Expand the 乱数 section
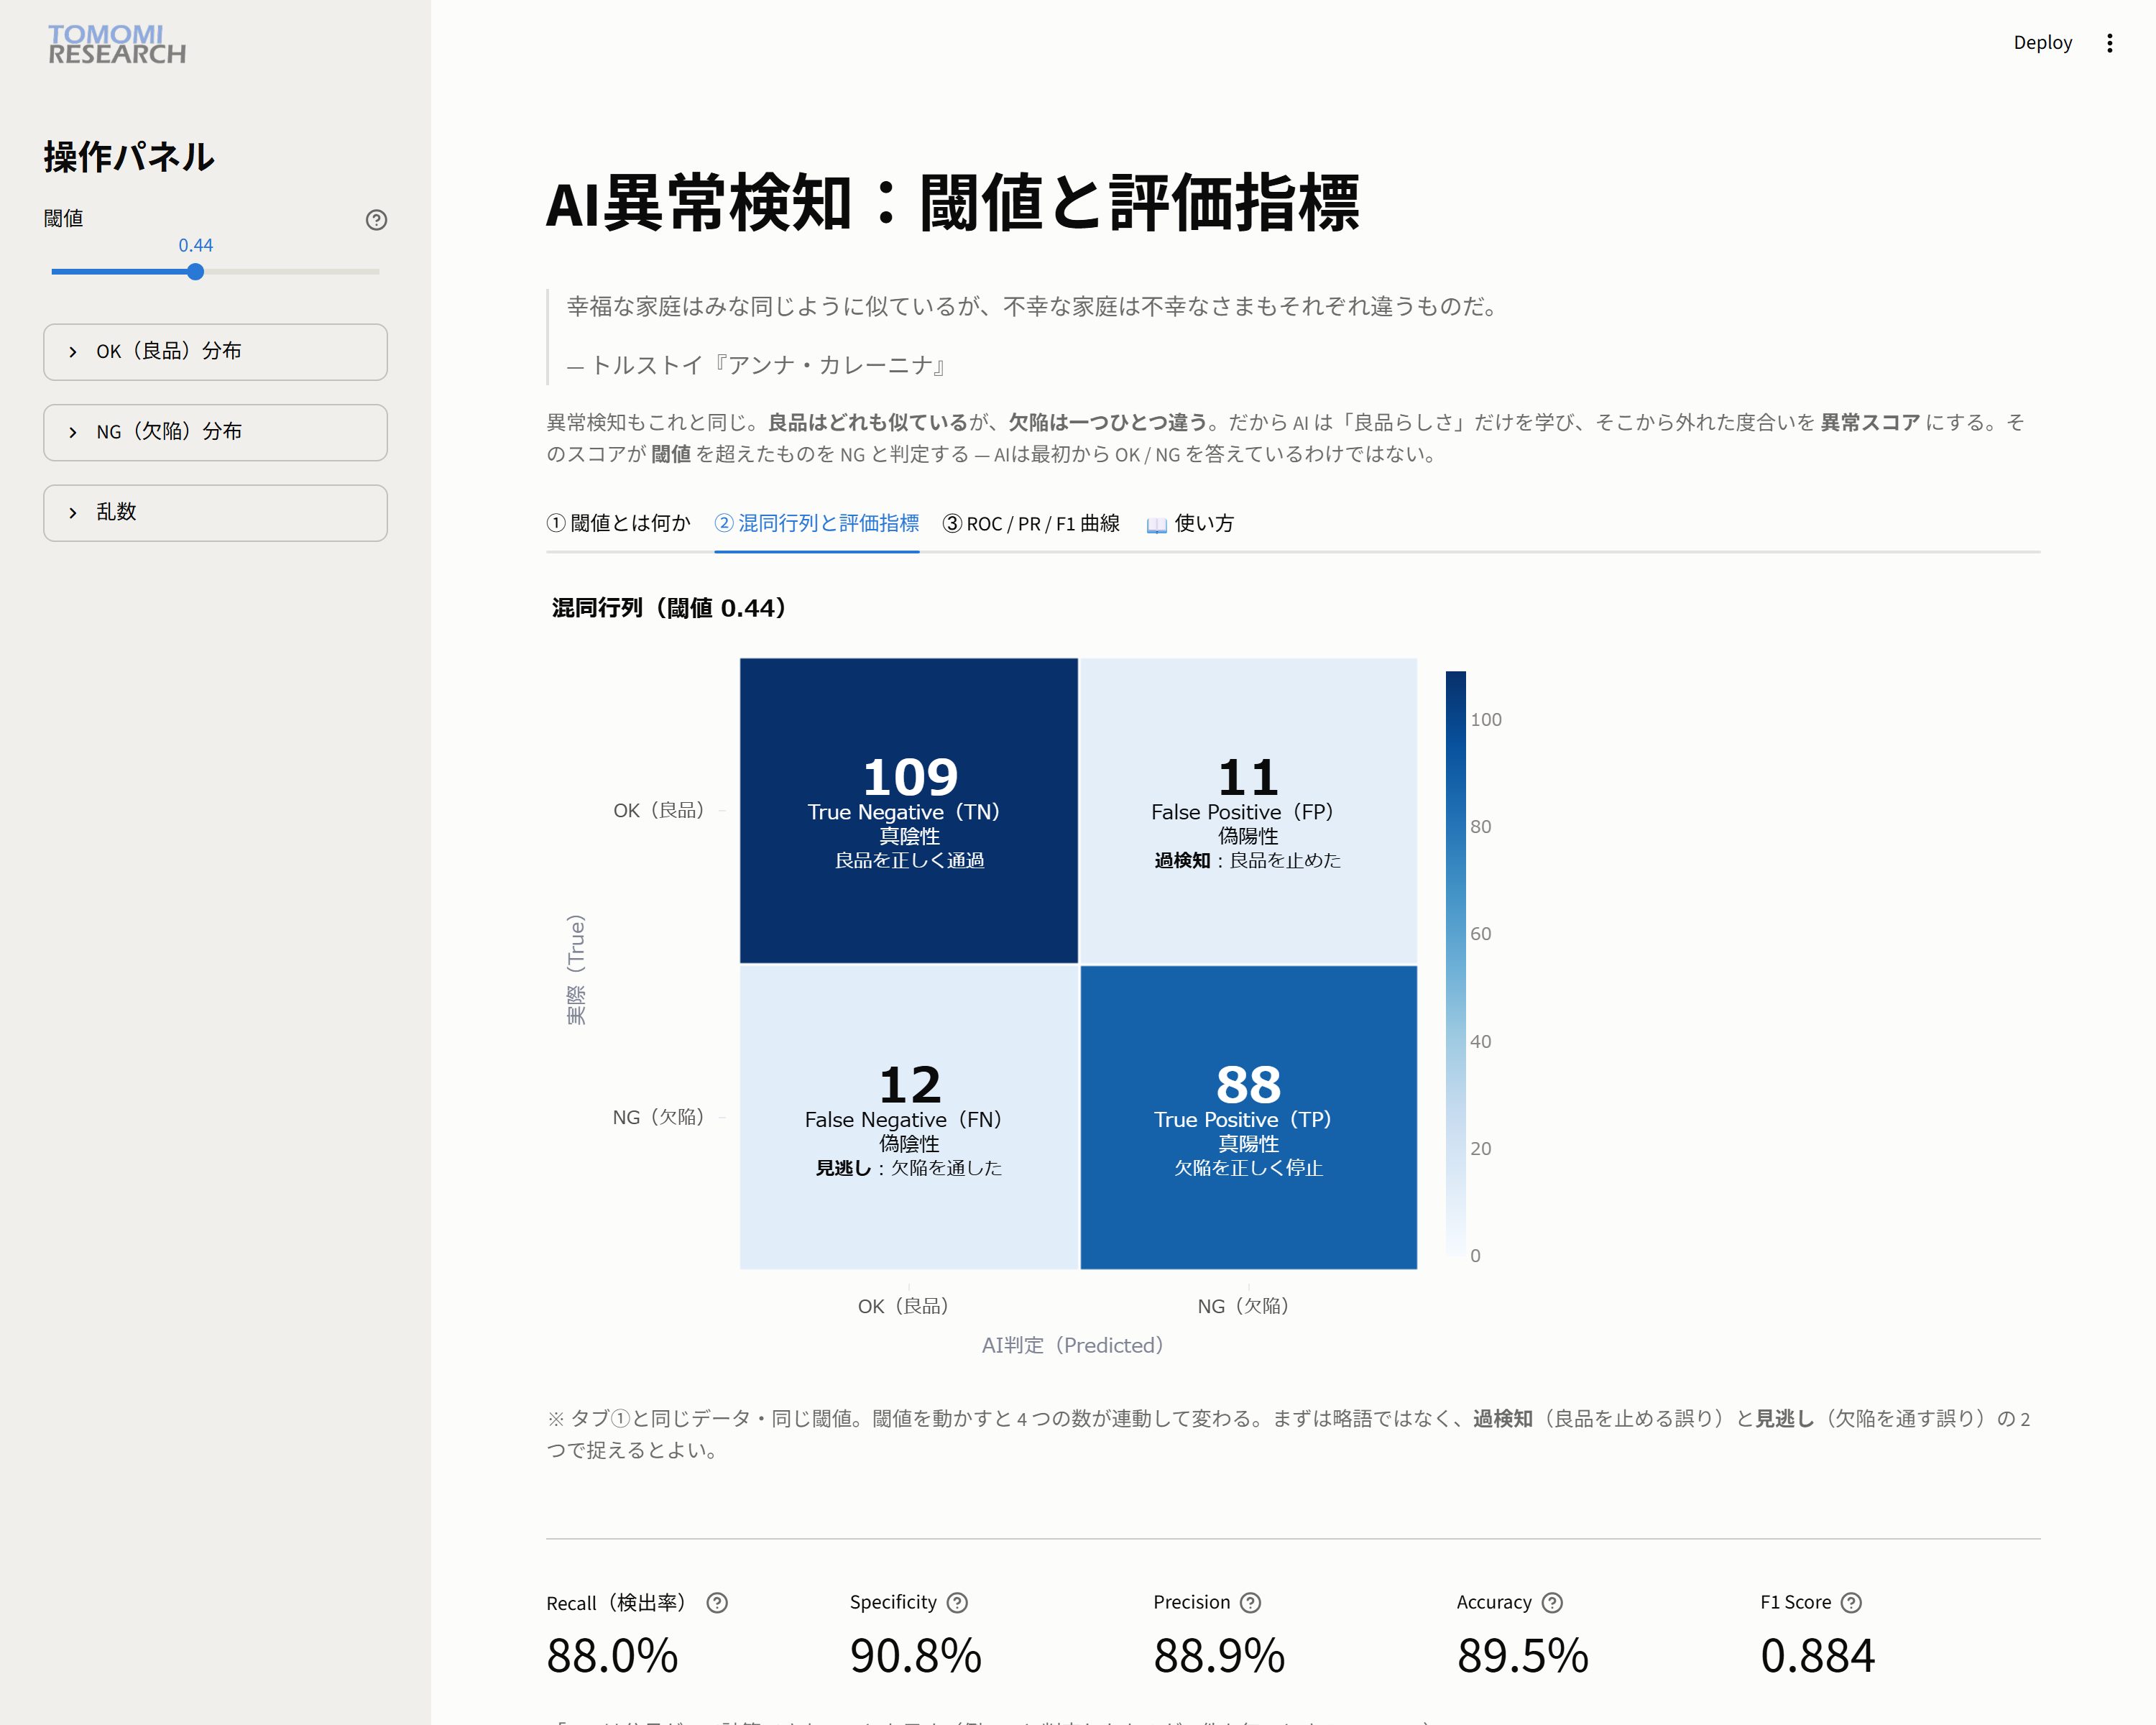Viewport: 2156px width, 1725px height. pos(215,513)
